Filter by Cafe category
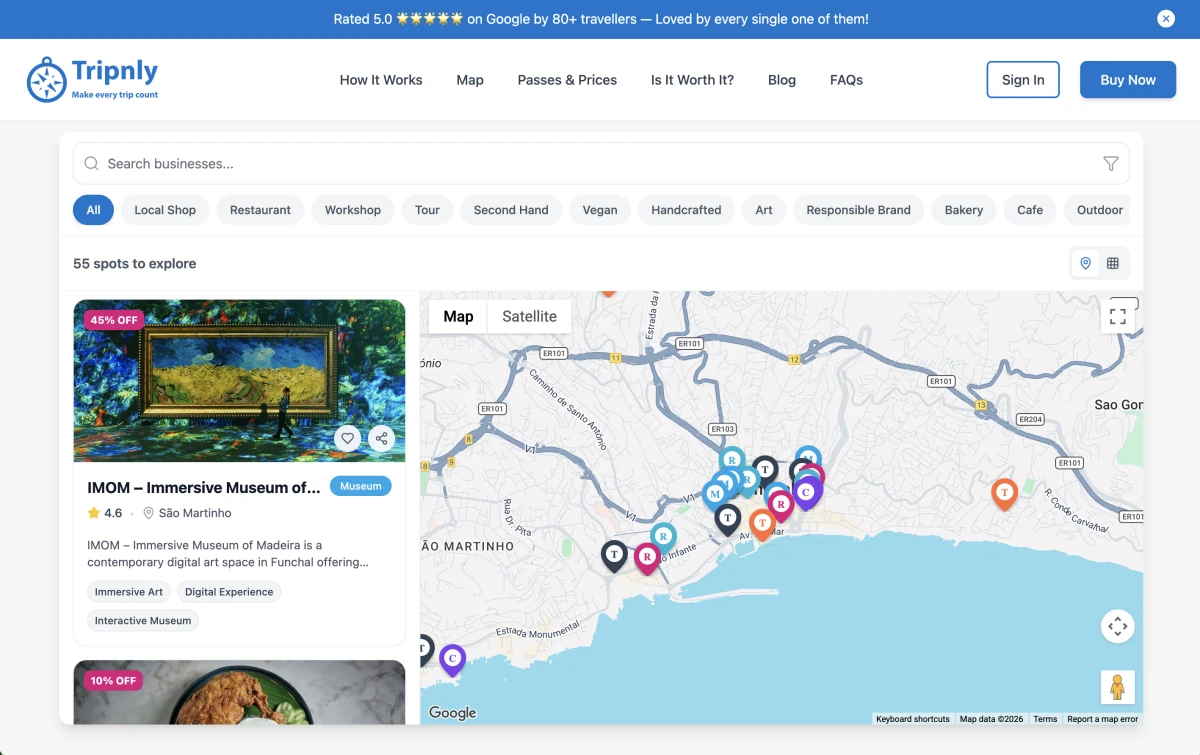 1030,210
